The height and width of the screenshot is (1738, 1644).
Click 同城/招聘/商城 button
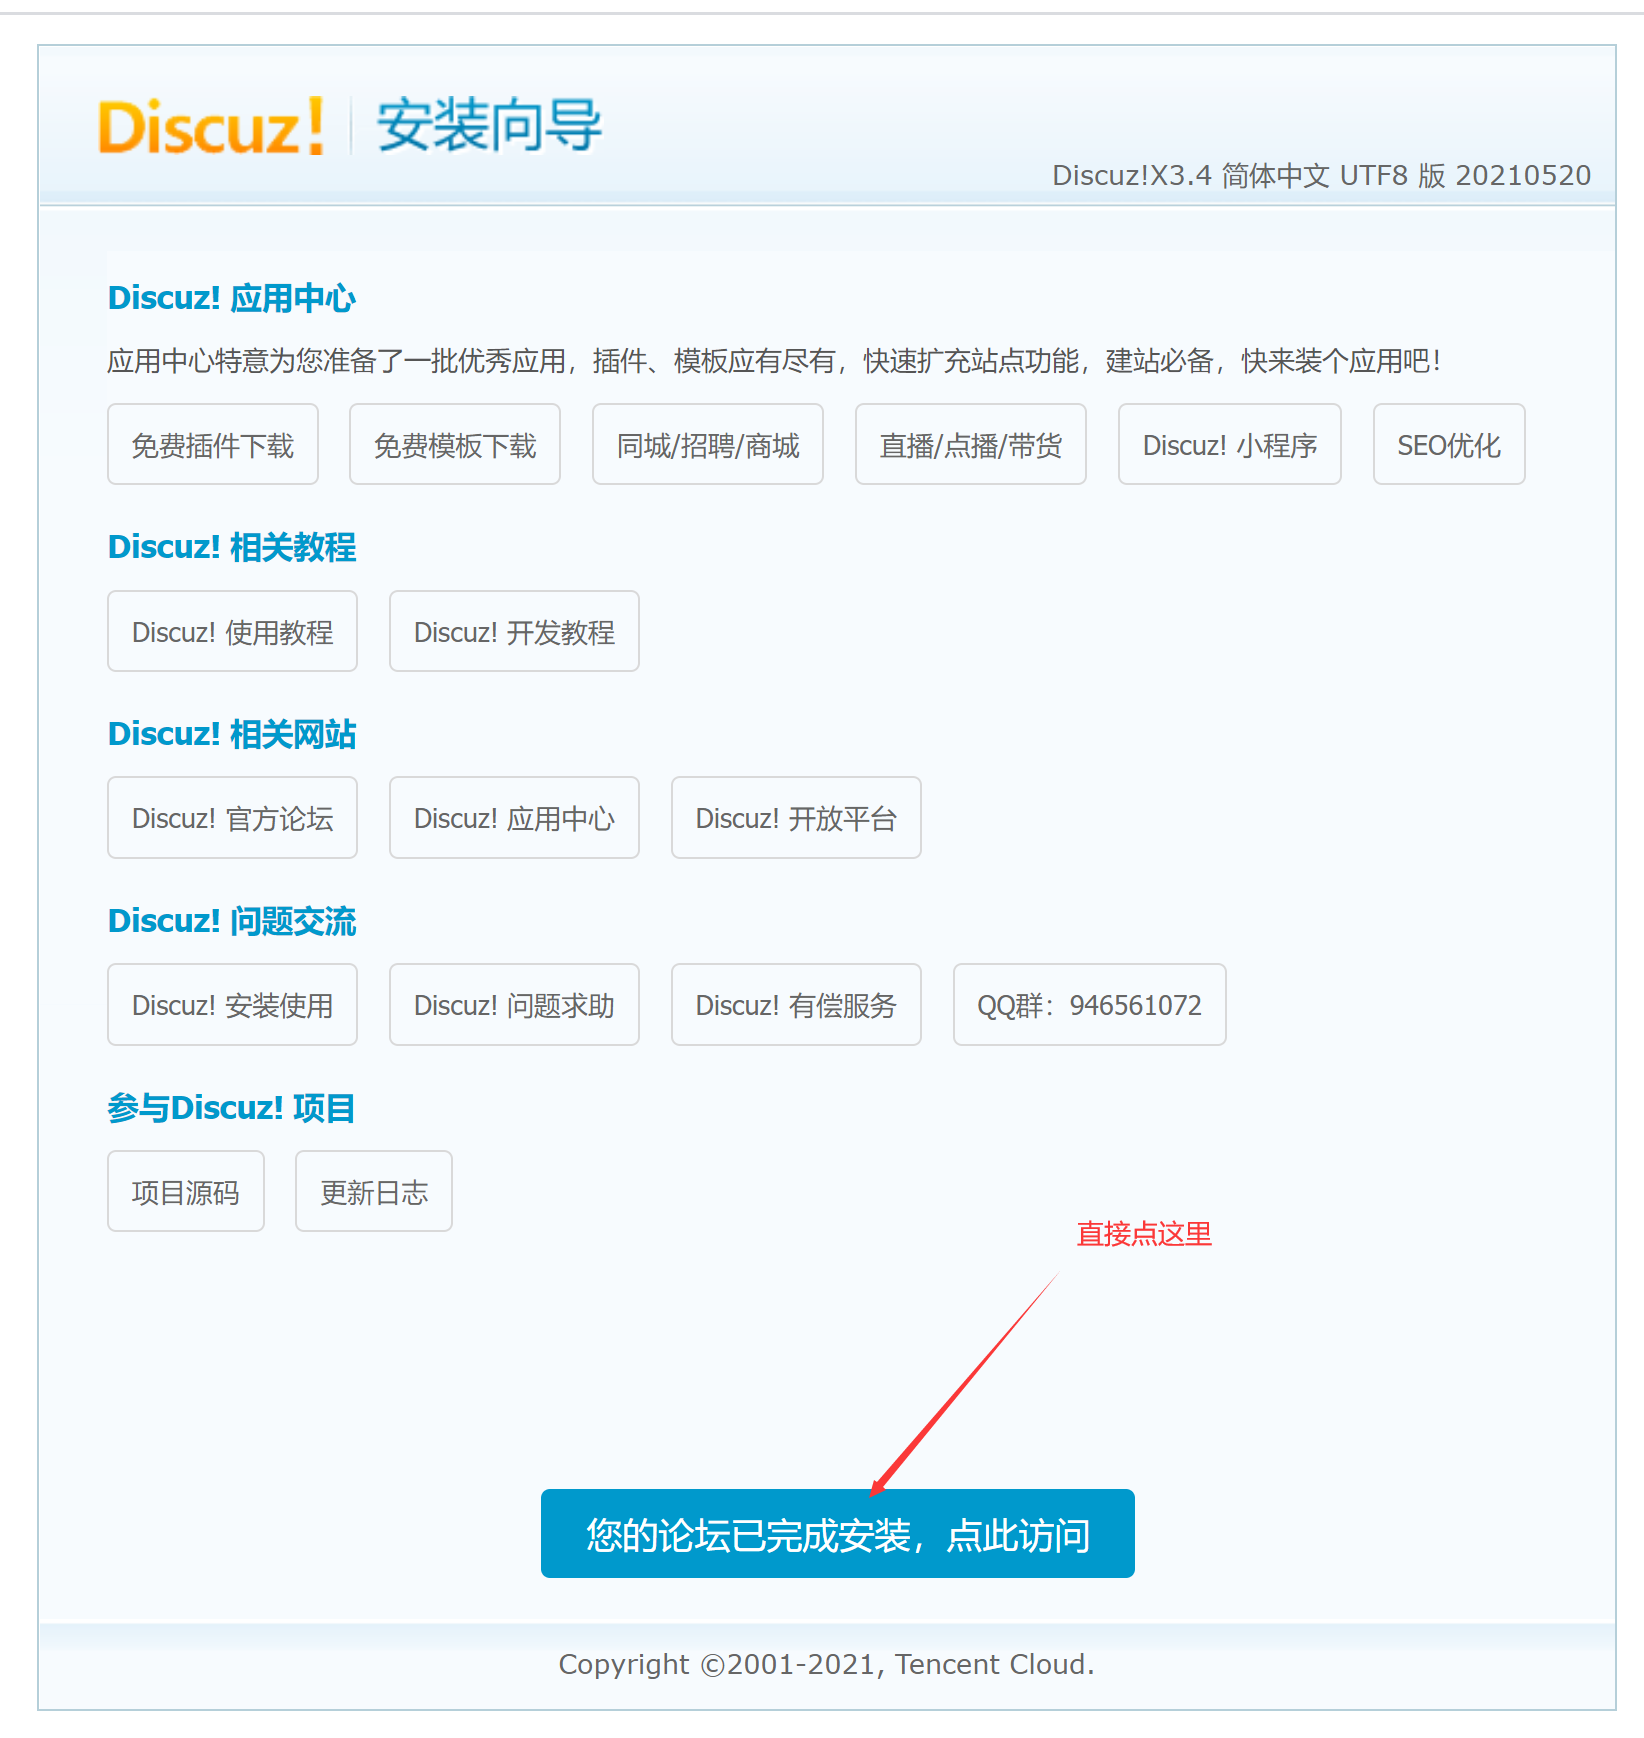pyautogui.click(x=708, y=445)
